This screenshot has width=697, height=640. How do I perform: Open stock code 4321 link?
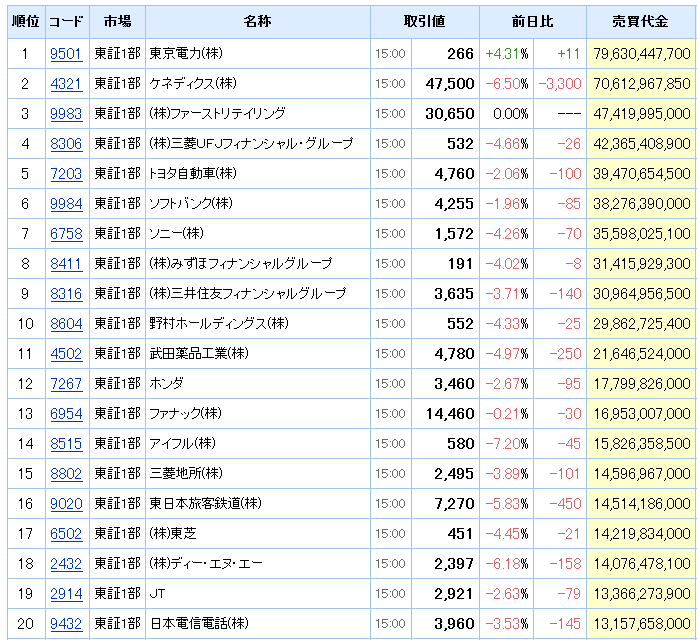[66, 84]
